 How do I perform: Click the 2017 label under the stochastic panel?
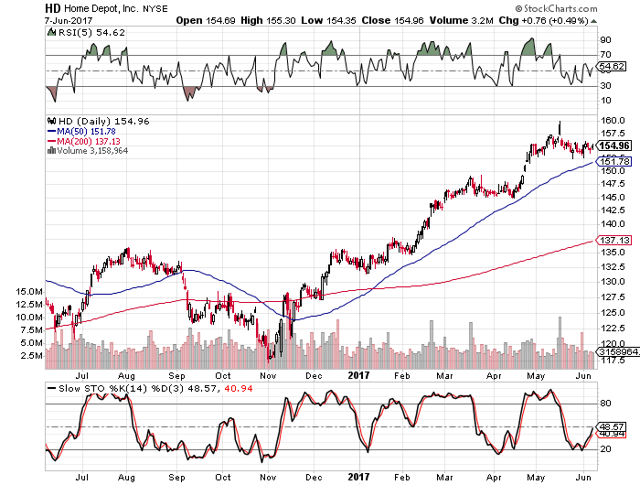pos(359,477)
